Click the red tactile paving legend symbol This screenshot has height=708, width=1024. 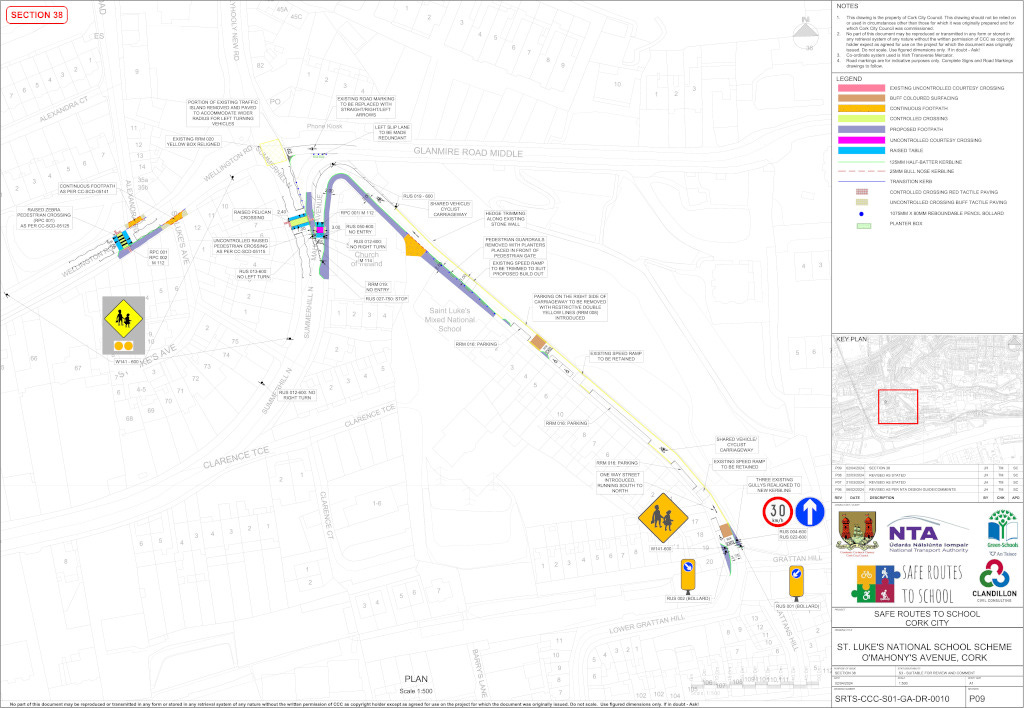862,192
